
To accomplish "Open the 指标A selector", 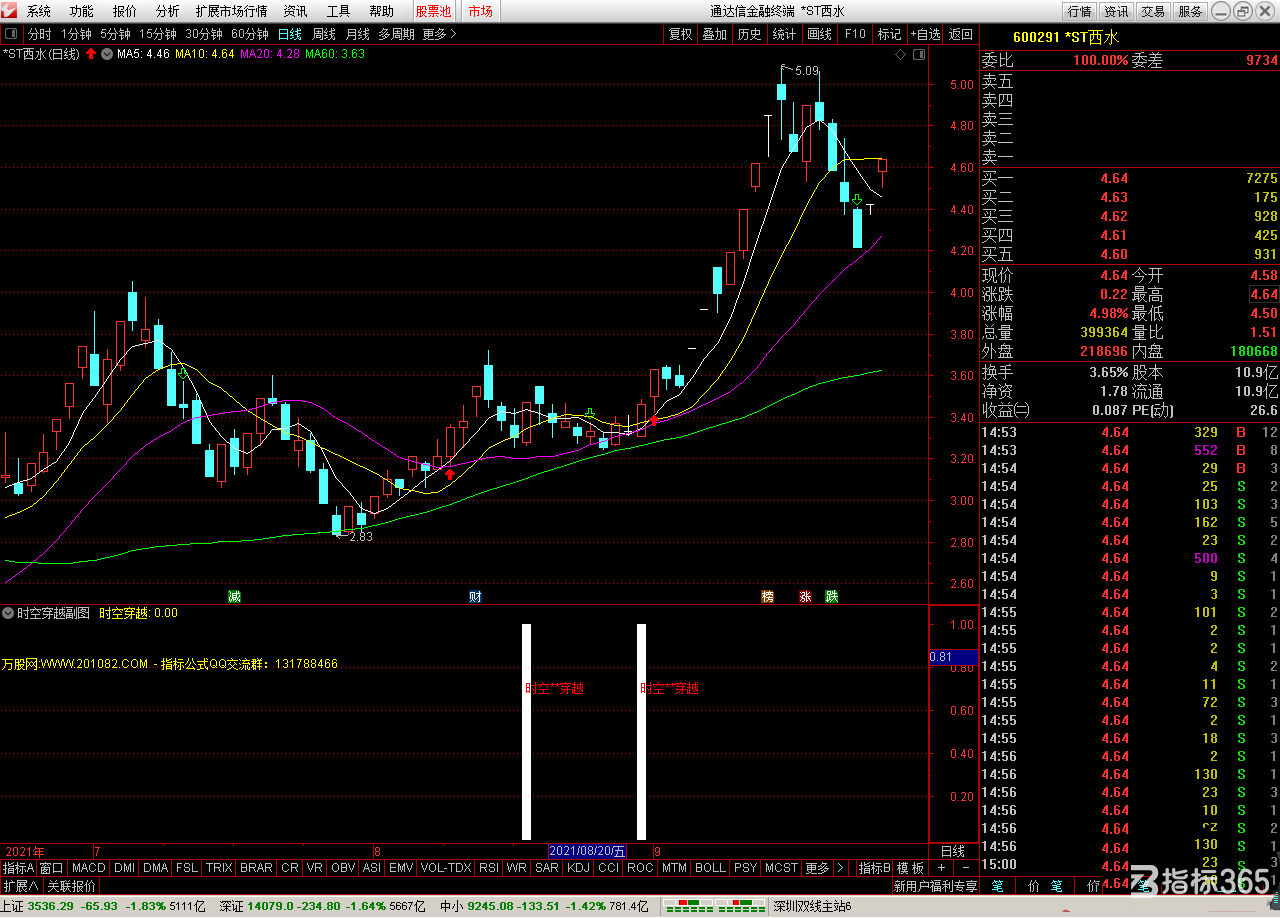I will pos(18,868).
